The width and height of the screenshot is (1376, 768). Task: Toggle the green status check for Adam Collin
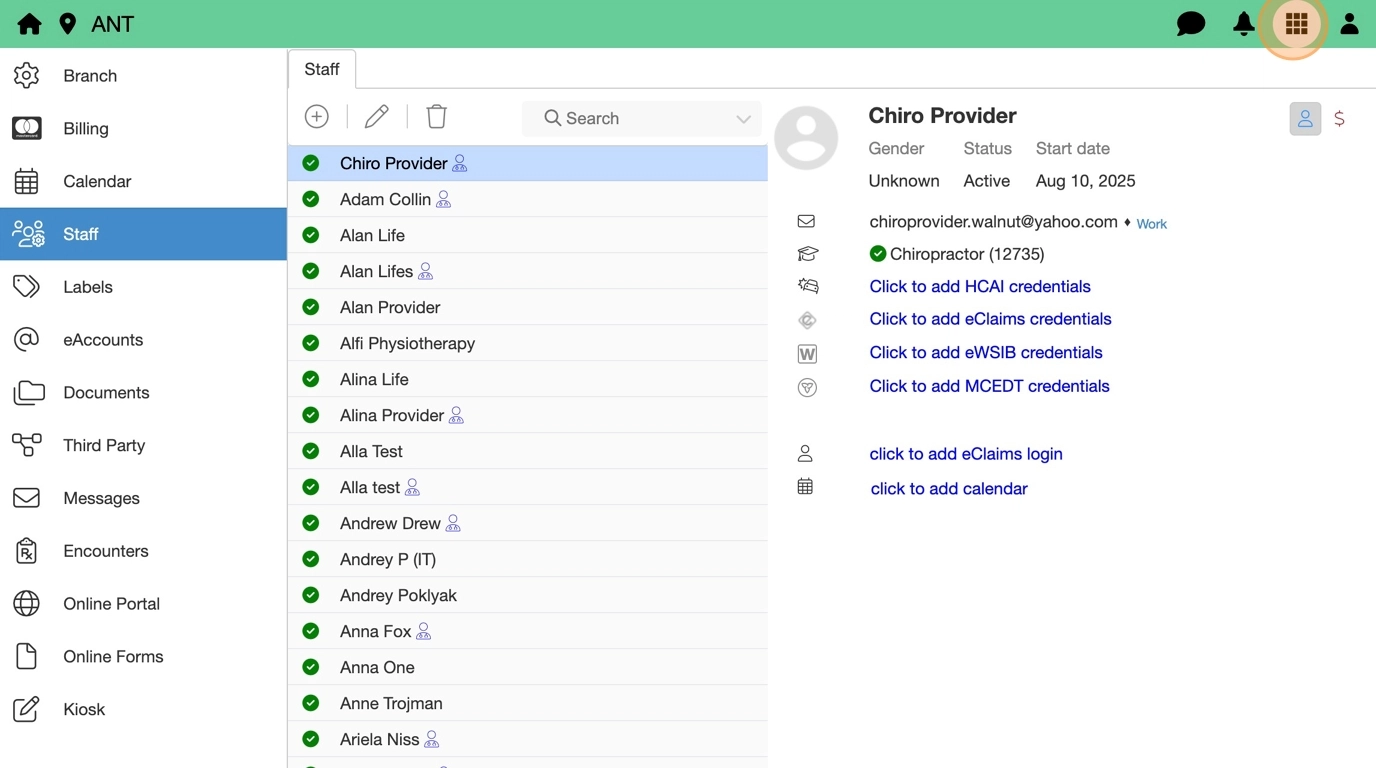[x=311, y=199]
